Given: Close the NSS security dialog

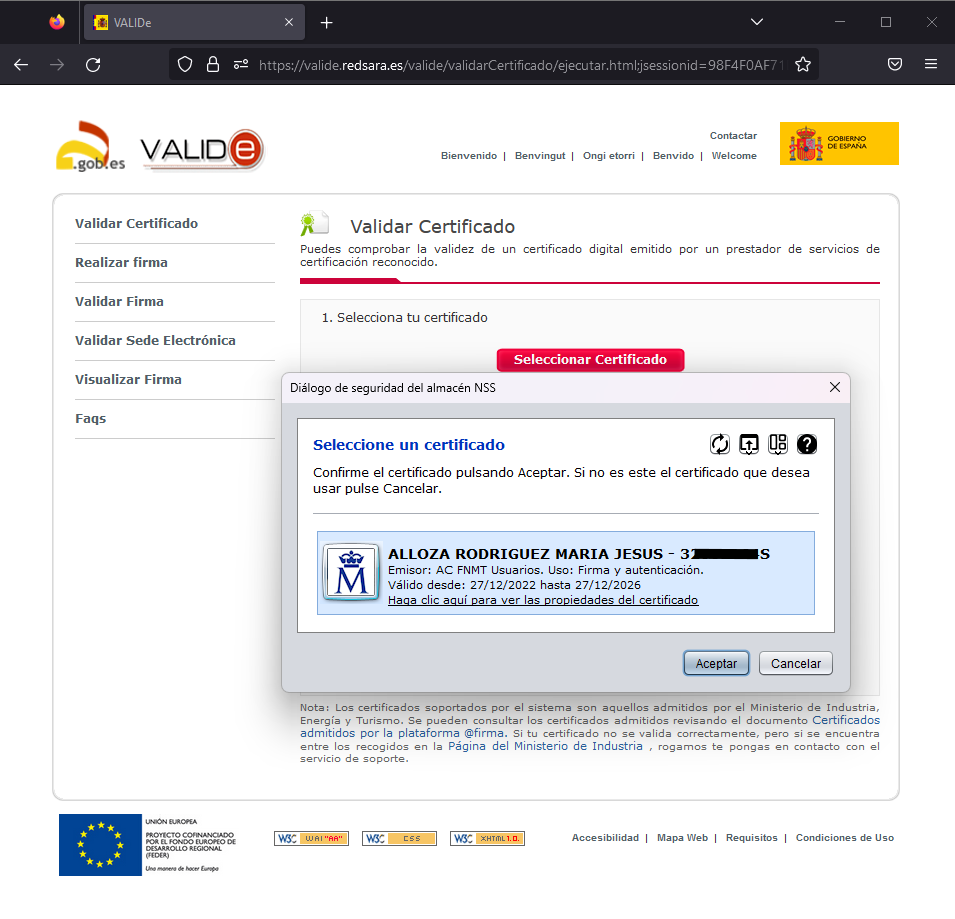Looking at the screenshot, I should pos(835,388).
